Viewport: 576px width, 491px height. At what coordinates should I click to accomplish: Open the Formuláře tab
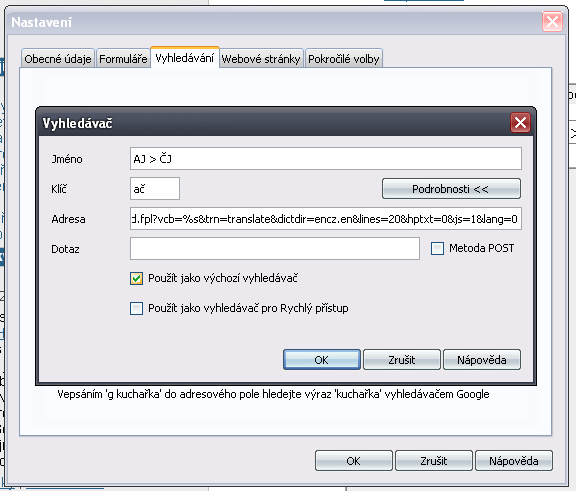pos(123,58)
